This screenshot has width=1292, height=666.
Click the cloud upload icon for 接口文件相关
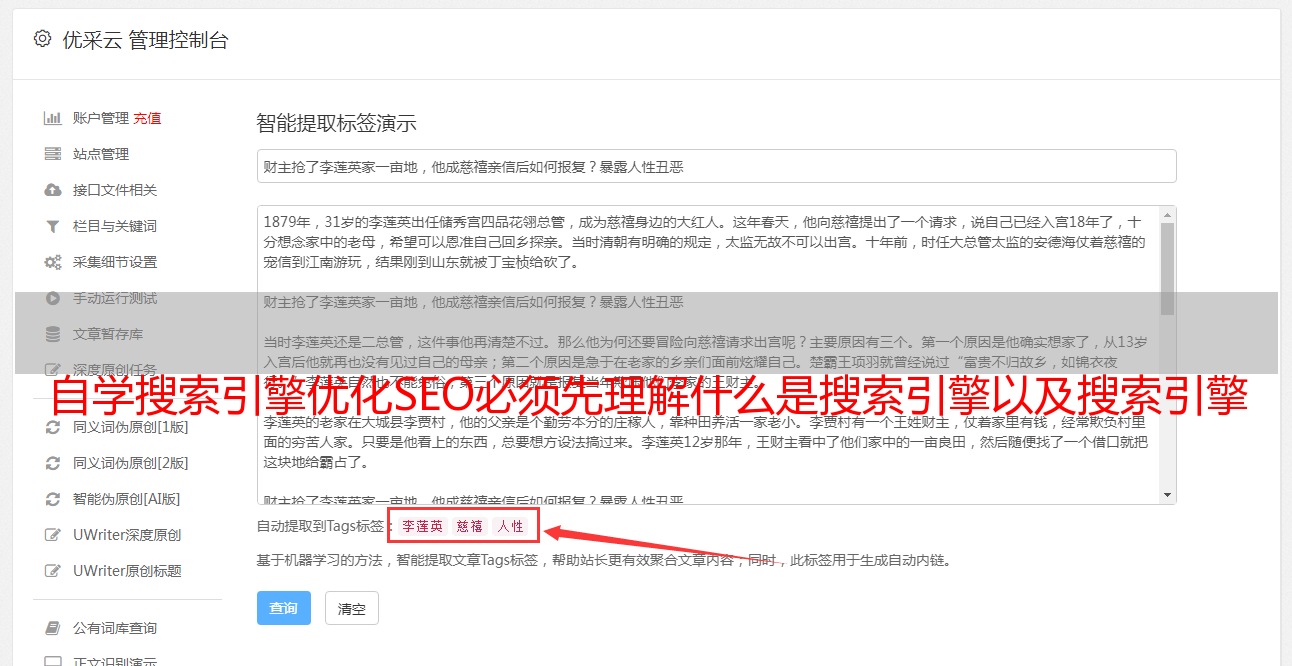click(x=53, y=190)
